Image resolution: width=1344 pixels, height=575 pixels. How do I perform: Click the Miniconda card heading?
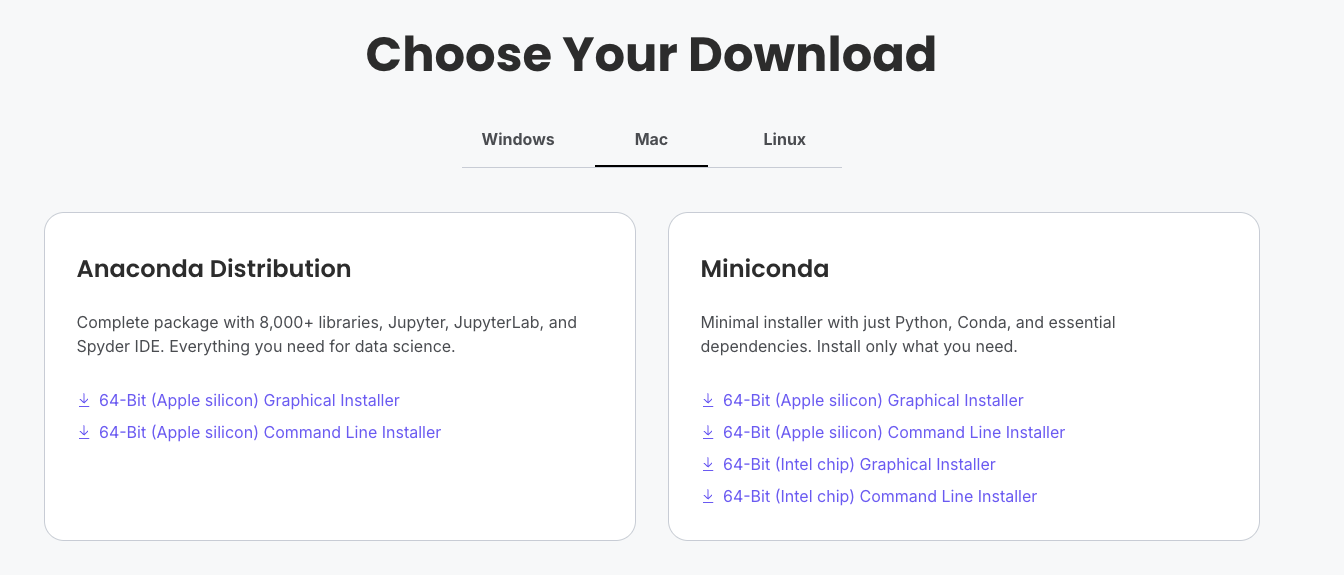[765, 269]
